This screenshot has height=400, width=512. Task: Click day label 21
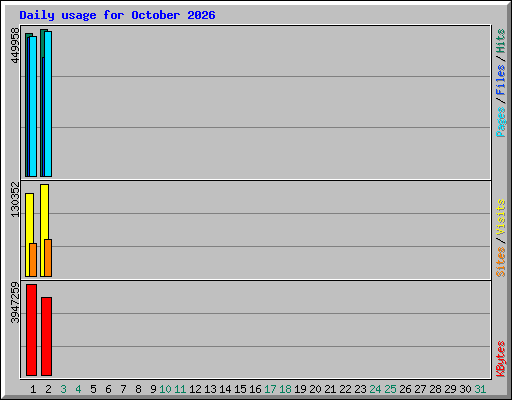point(330,389)
